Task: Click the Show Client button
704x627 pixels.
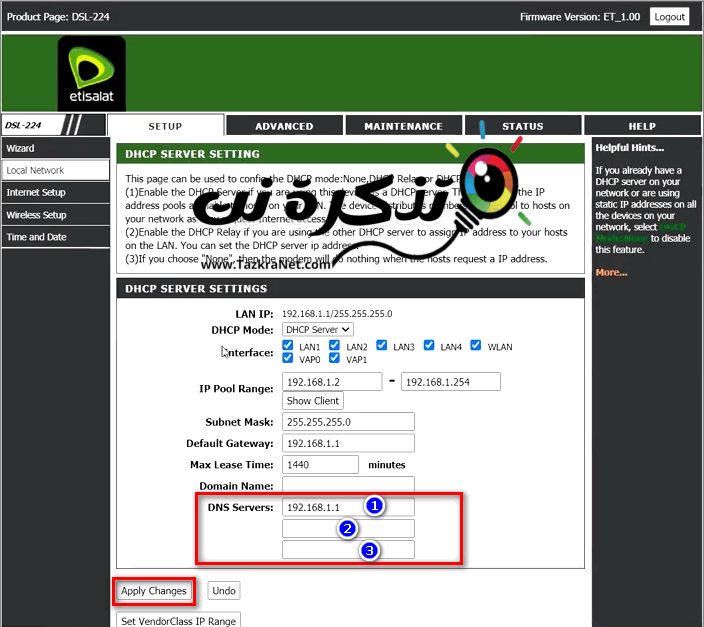Action: [x=312, y=401]
